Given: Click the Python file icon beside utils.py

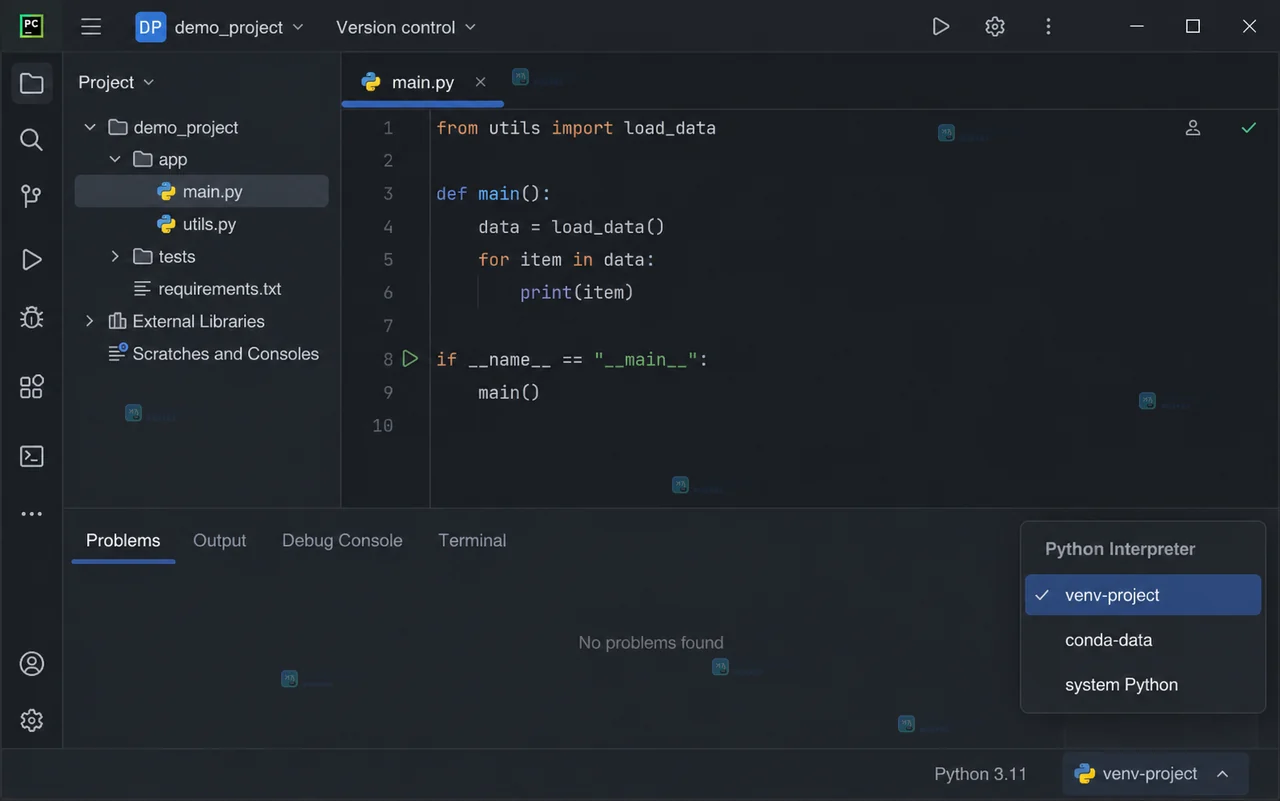Looking at the screenshot, I should [x=166, y=224].
